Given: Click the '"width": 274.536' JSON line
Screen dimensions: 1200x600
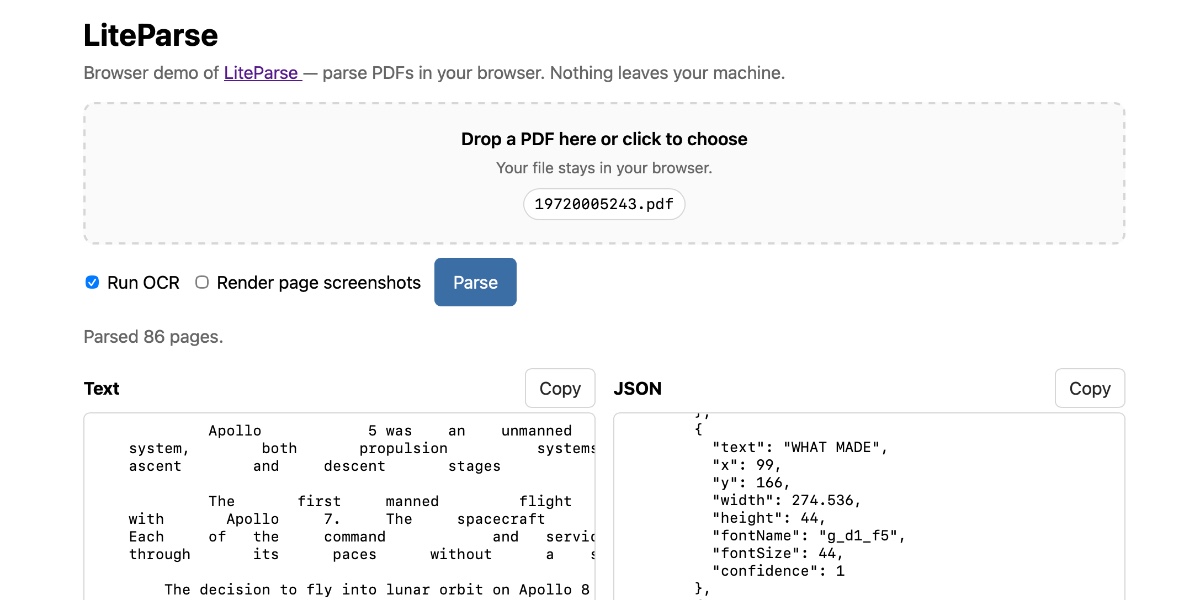Looking at the screenshot, I should point(785,500).
